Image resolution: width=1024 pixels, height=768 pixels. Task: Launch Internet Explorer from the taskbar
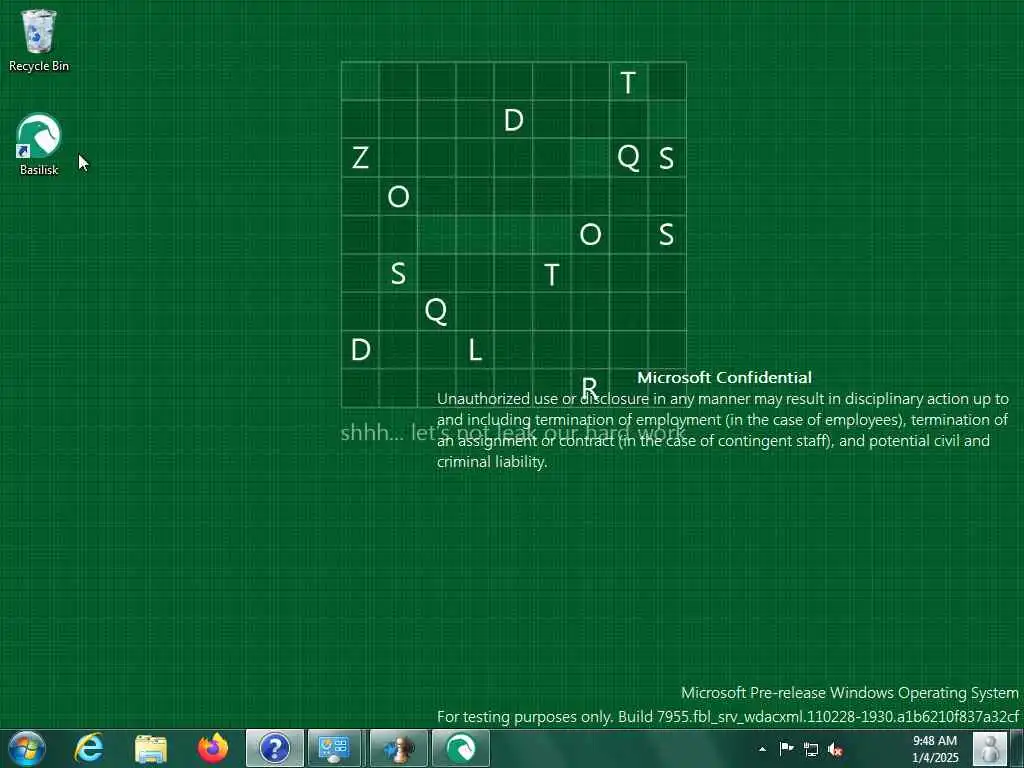click(89, 748)
